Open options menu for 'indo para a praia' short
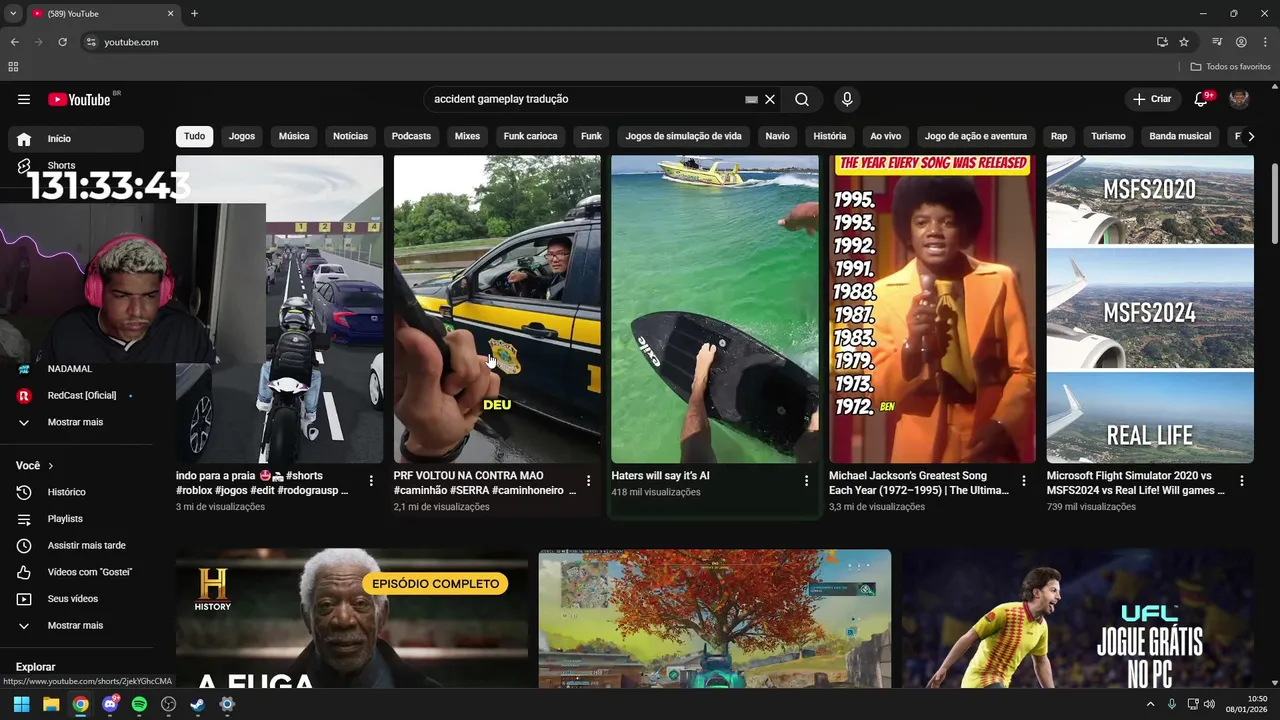The image size is (1280, 720). coord(371,481)
